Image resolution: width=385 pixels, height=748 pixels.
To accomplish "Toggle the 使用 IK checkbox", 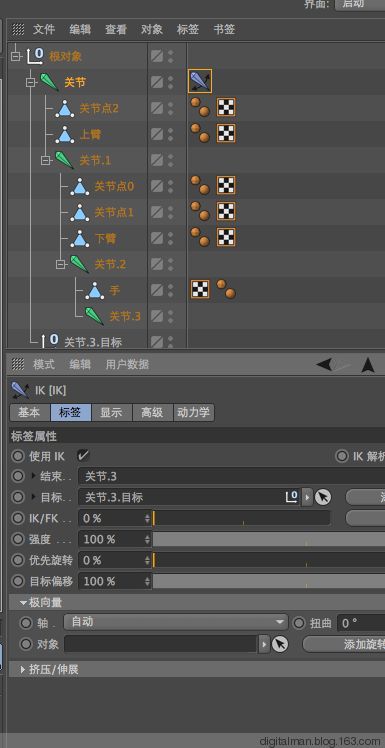I will (x=83, y=456).
